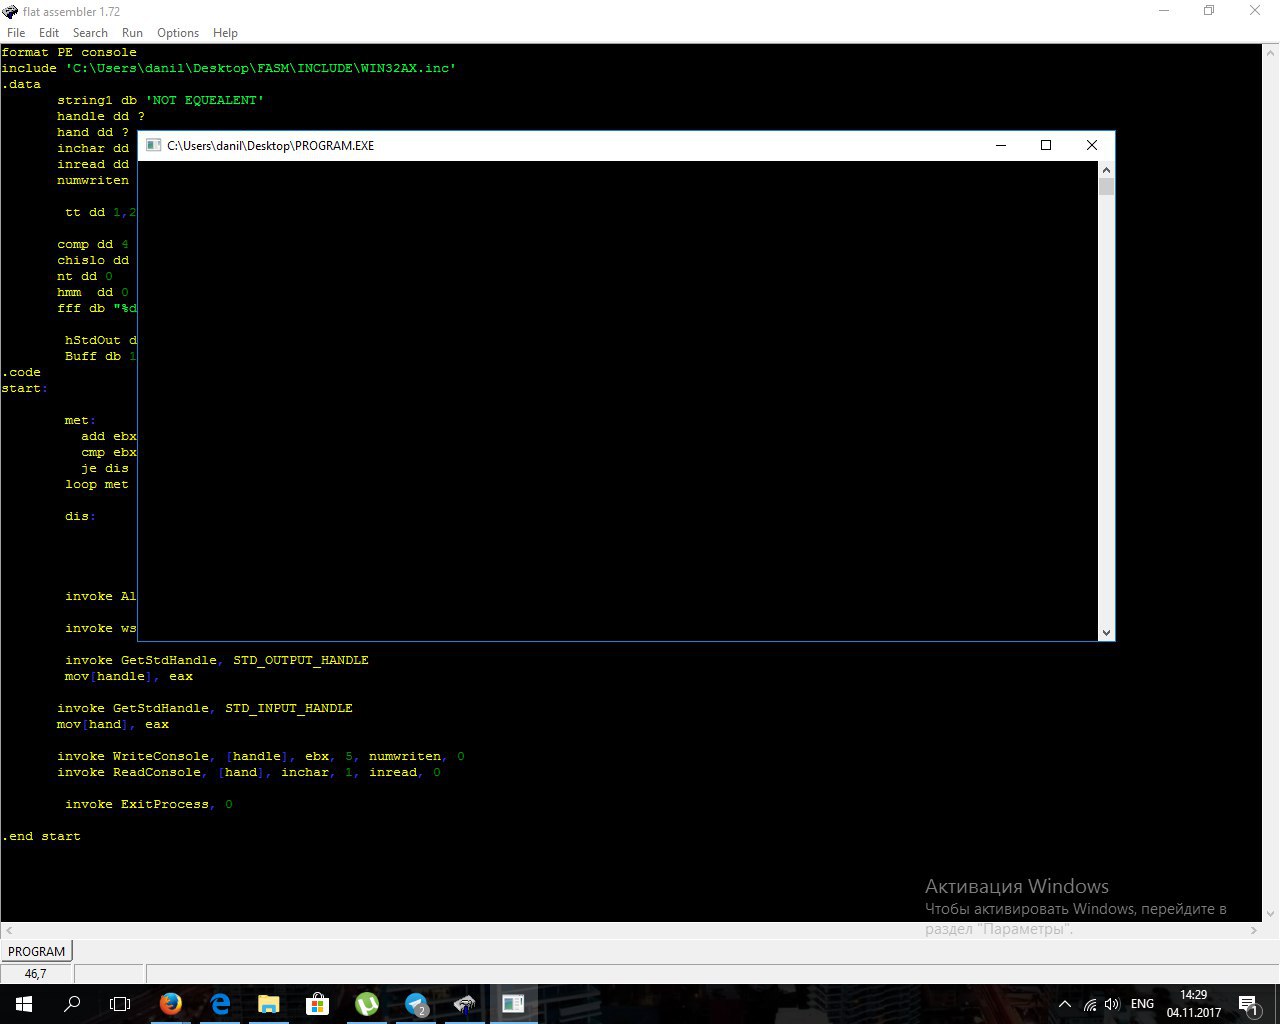1280x1024 pixels.
Task: Open the Help menu
Action: tap(225, 33)
